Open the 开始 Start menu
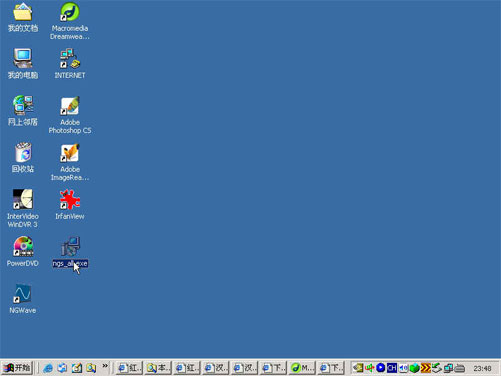 point(17,368)
